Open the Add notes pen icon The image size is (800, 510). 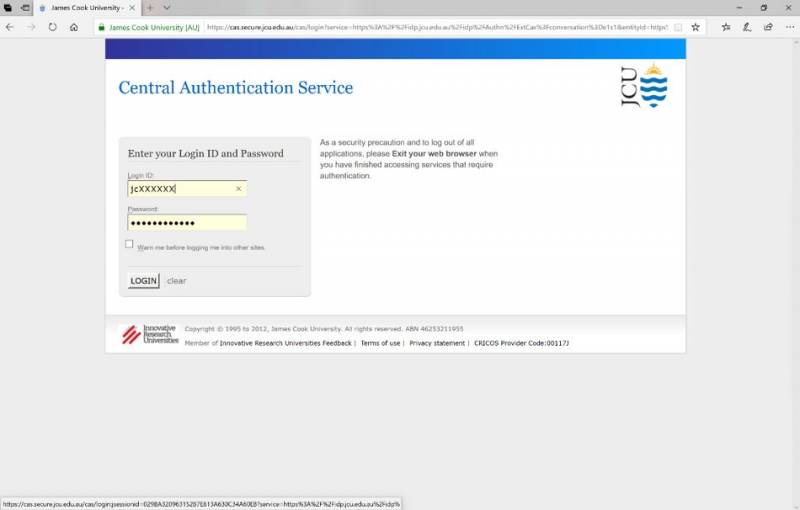tap(747, 27)
